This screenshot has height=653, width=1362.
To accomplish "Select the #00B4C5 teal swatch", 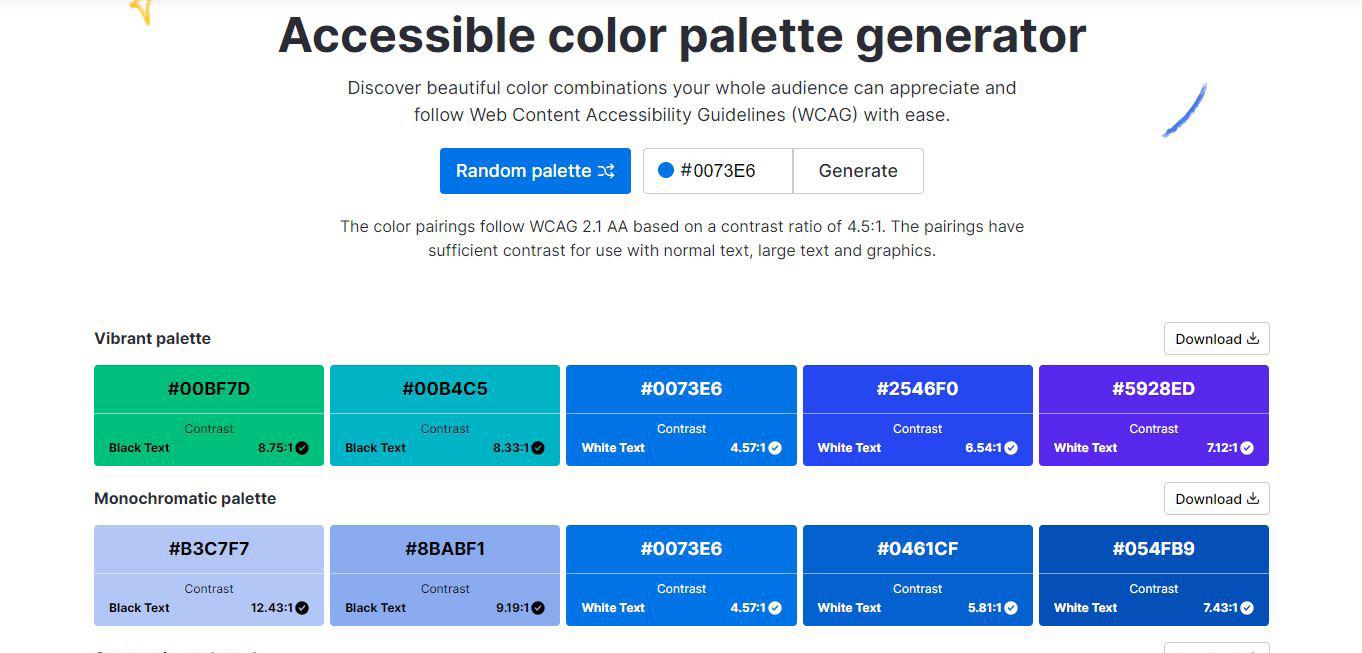I will tap(445, 389).
